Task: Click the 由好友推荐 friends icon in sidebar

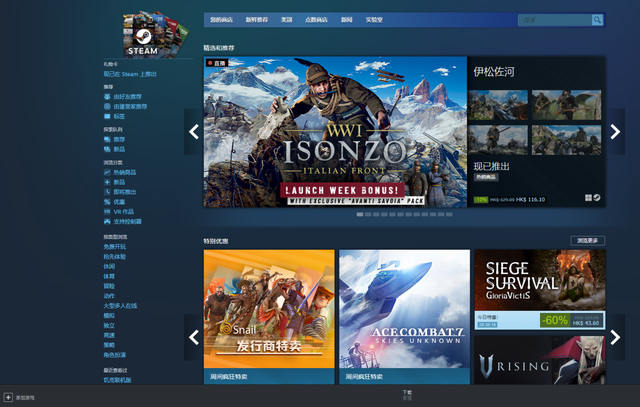Action: tap(107, 97)
